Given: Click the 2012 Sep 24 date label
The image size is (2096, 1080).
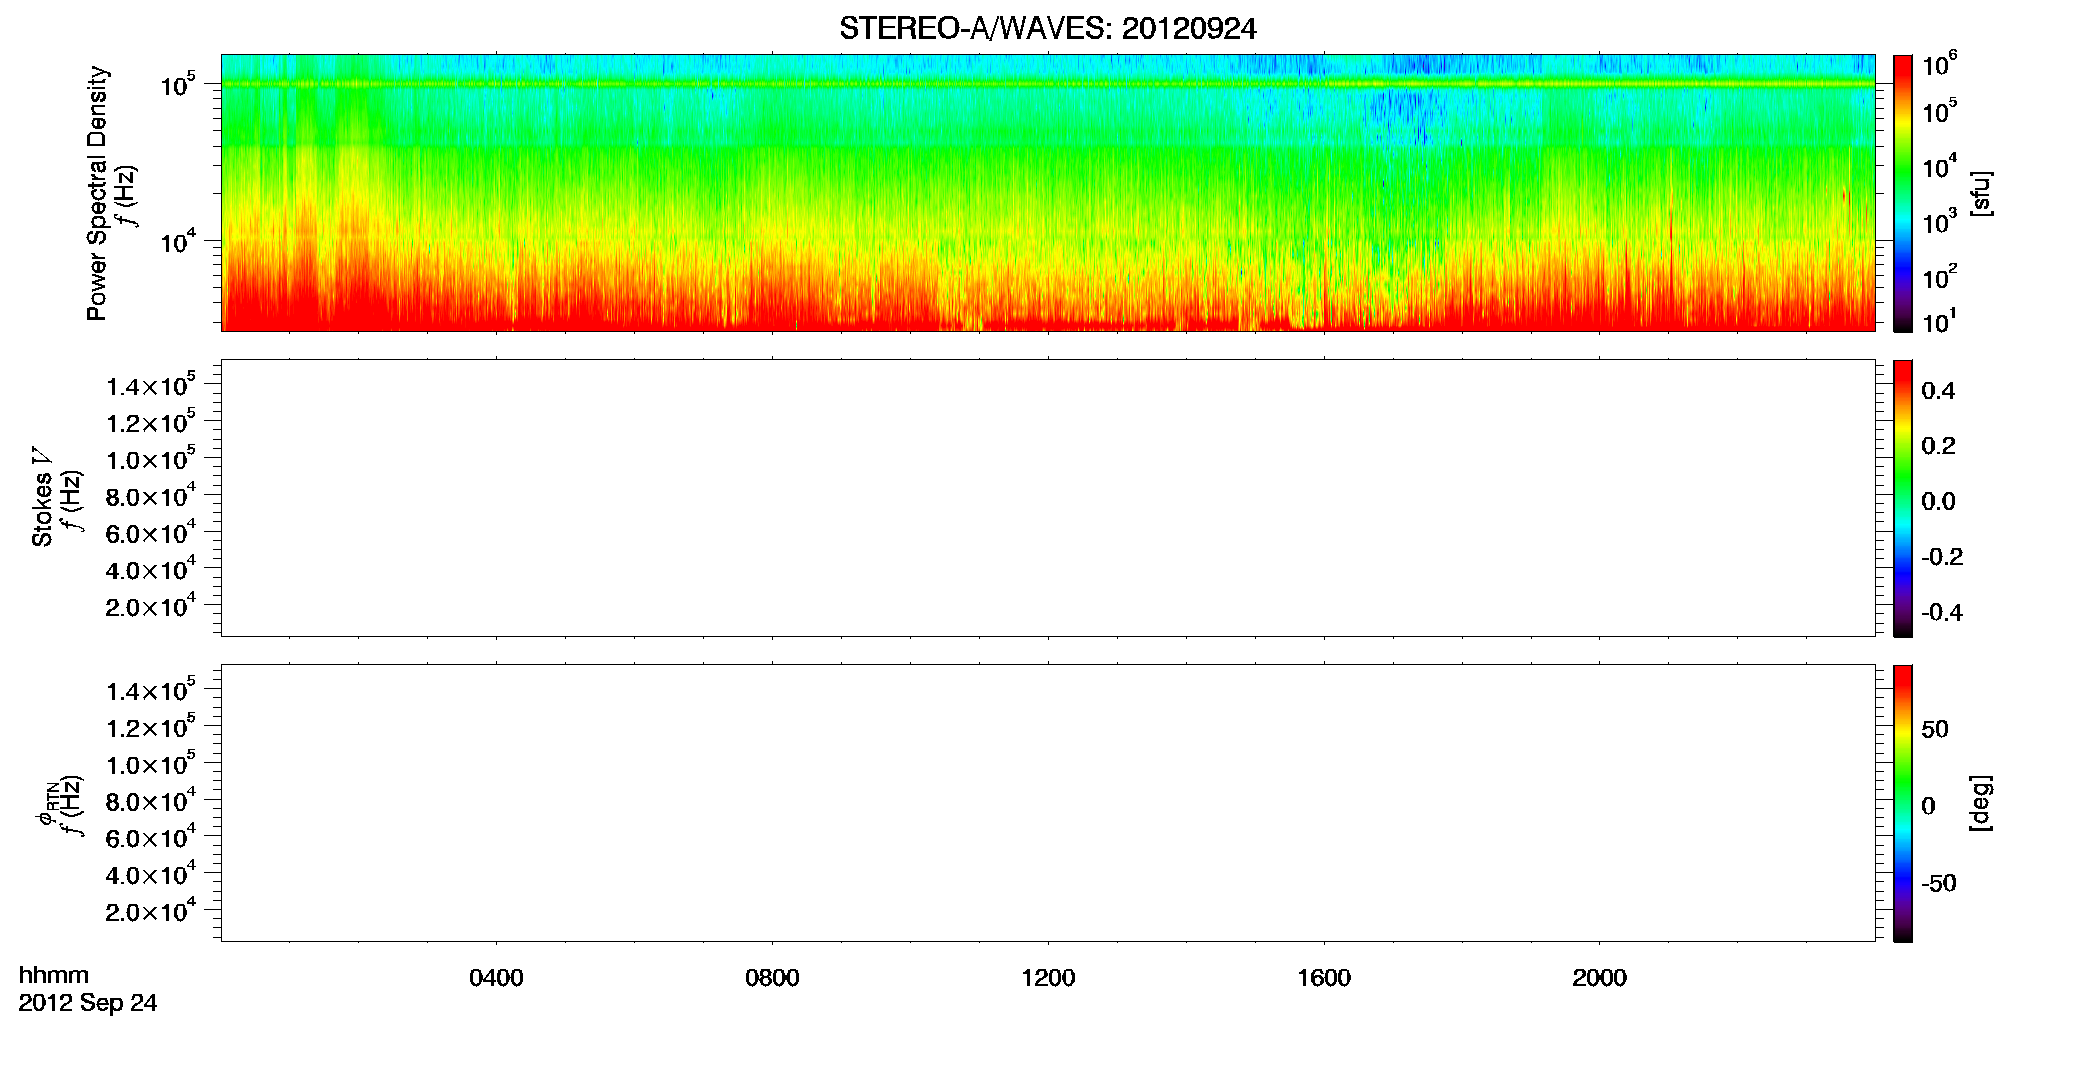Looking at the screenshot, I should coord(88,1003).
